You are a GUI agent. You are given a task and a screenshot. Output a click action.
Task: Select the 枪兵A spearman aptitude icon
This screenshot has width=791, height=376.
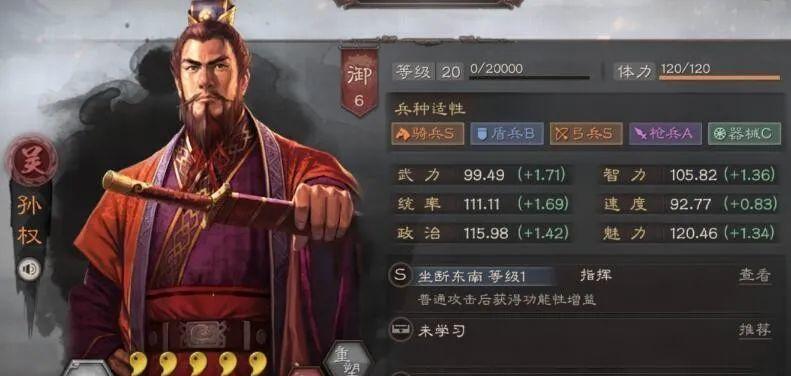(665, 134)
